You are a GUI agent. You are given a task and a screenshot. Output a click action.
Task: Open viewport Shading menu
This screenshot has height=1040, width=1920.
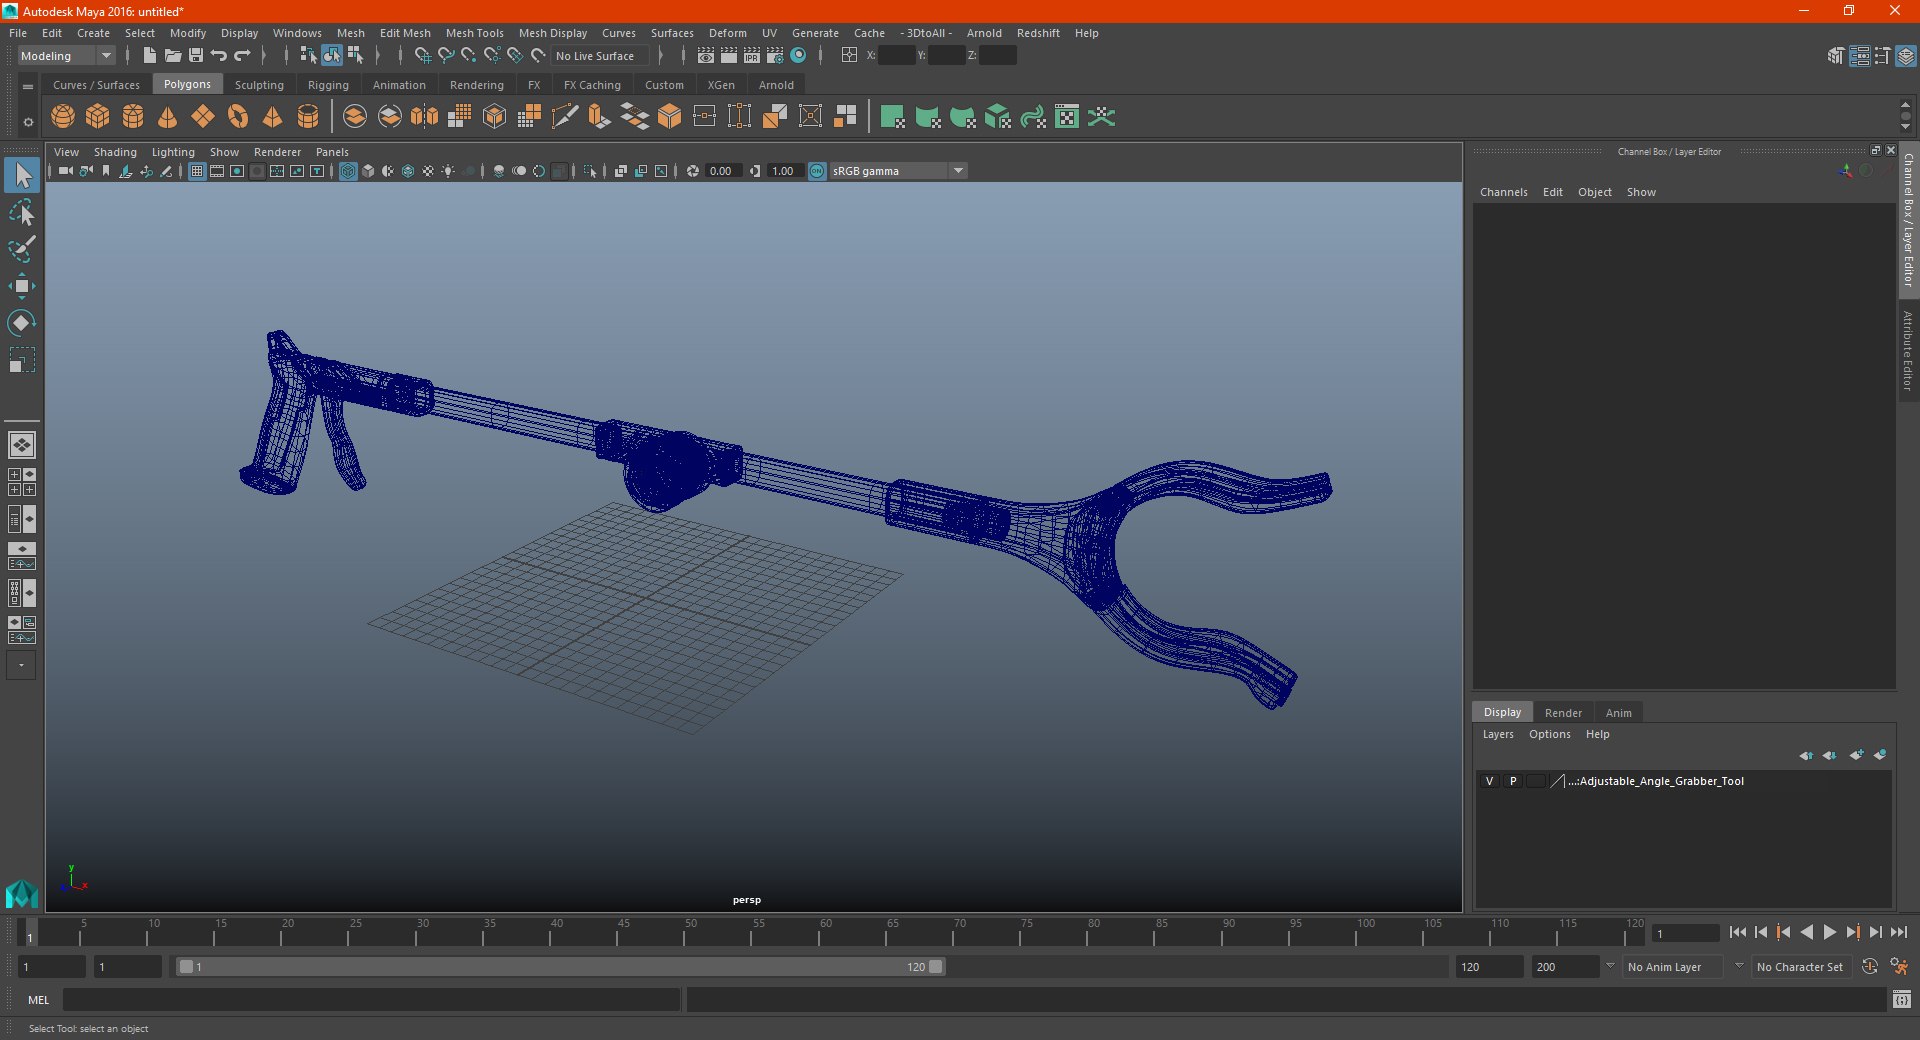pos(115,152)
